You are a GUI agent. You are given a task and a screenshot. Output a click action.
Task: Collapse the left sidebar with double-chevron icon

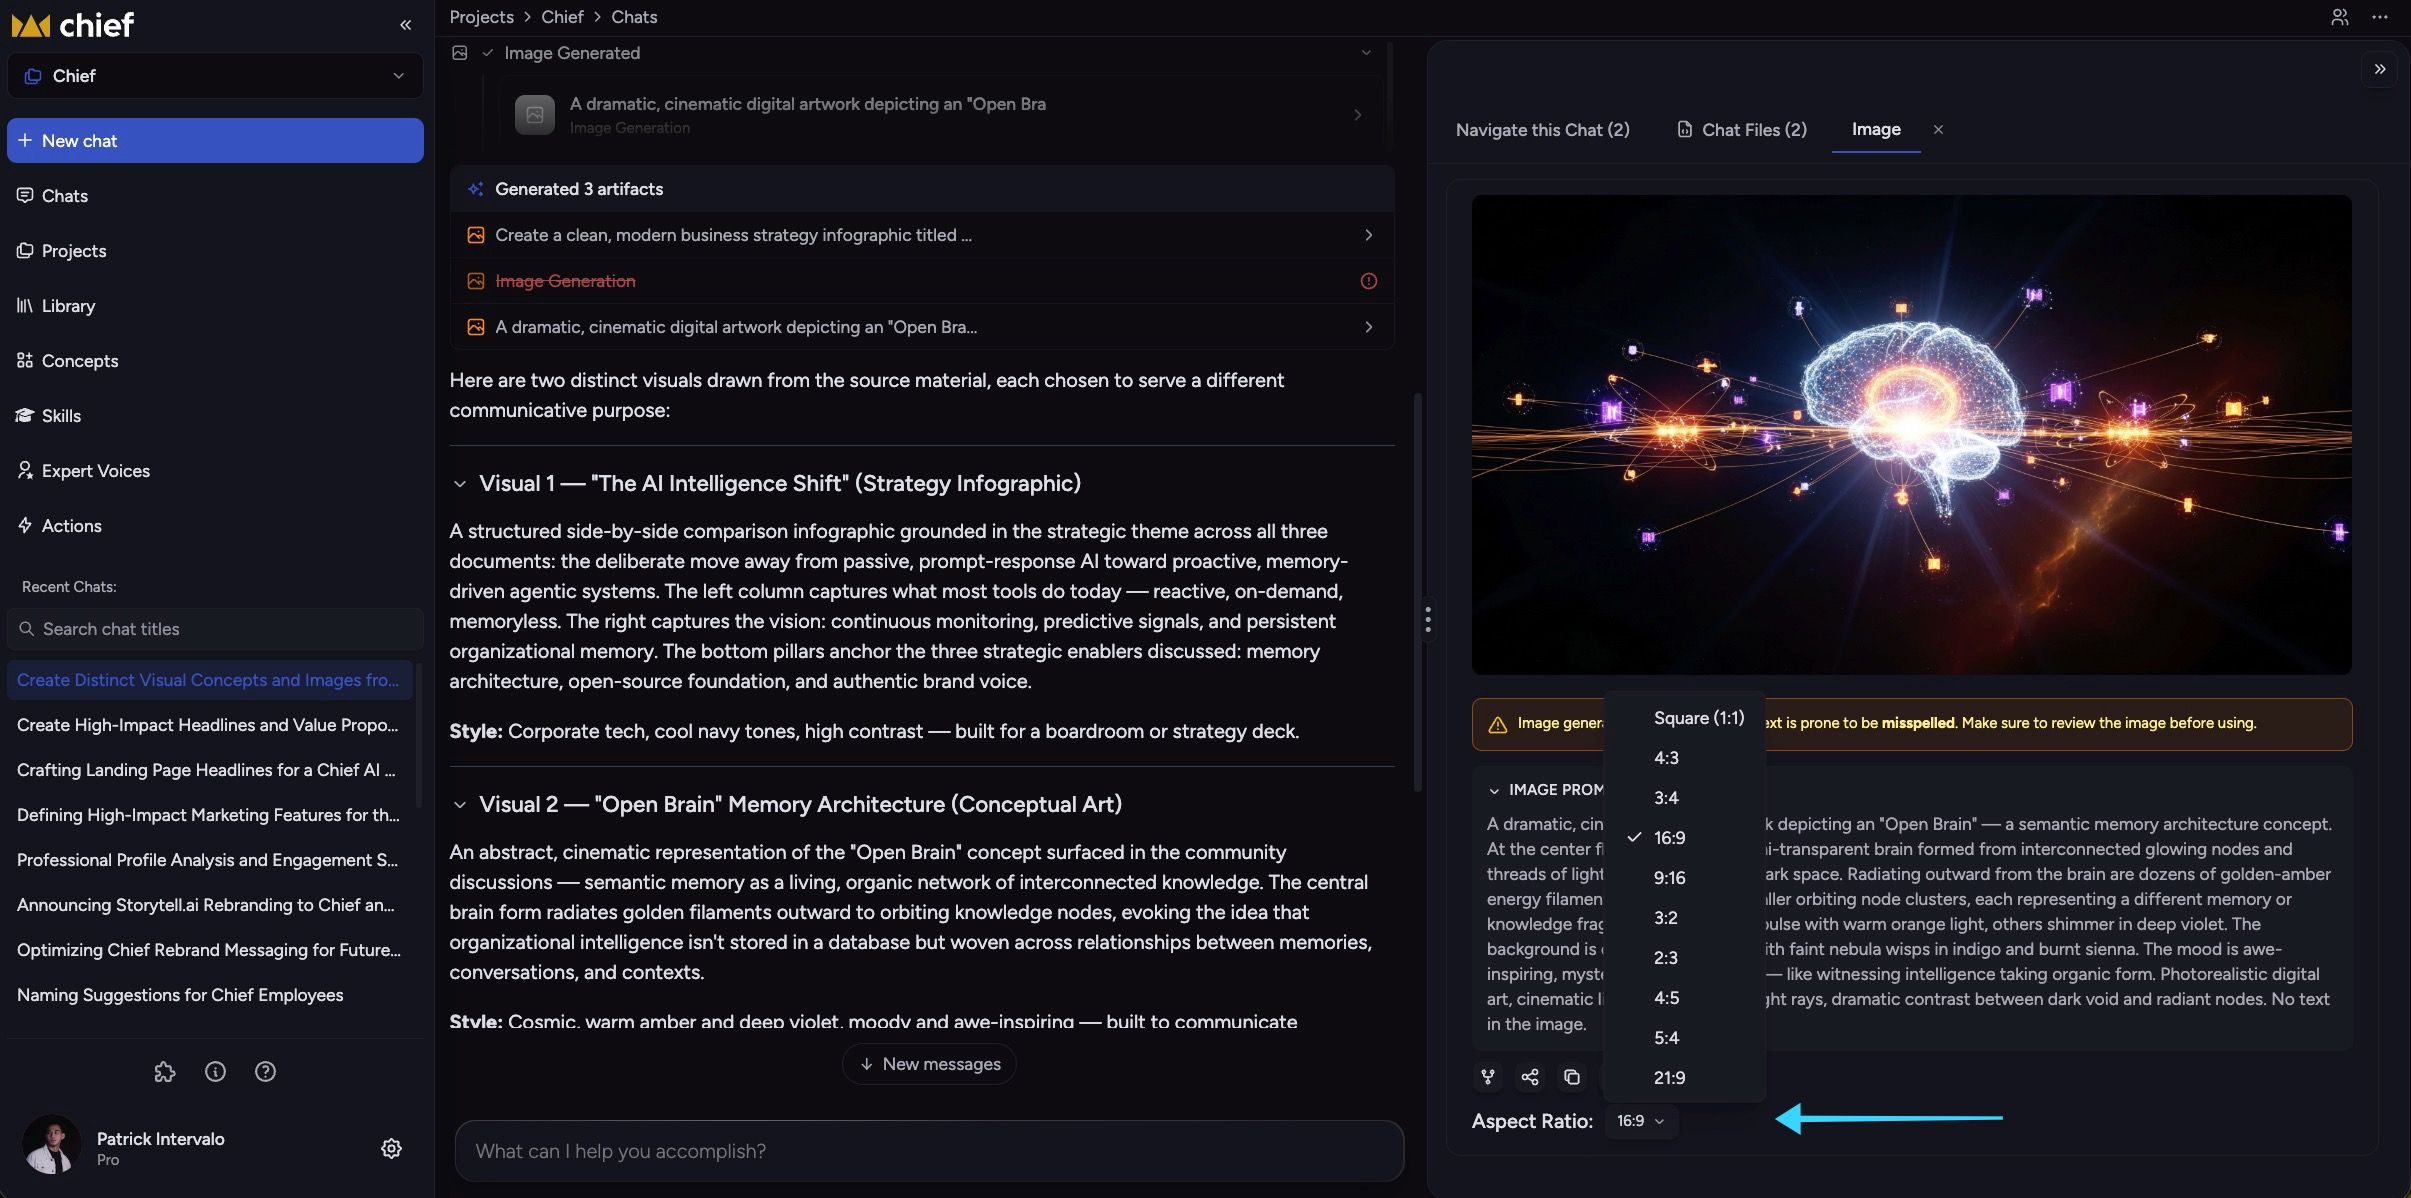(x=405, y=25)
